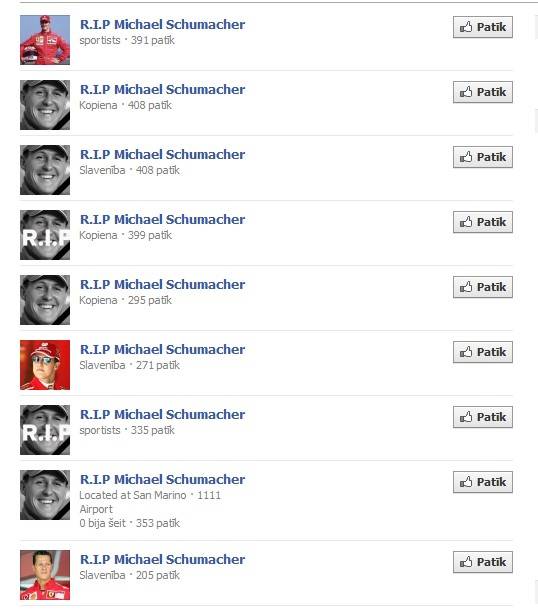Viewport: 538px width, 610px height.
Task: Like the sportists page with 335 patīk
Action: click(x=483, y=417)
